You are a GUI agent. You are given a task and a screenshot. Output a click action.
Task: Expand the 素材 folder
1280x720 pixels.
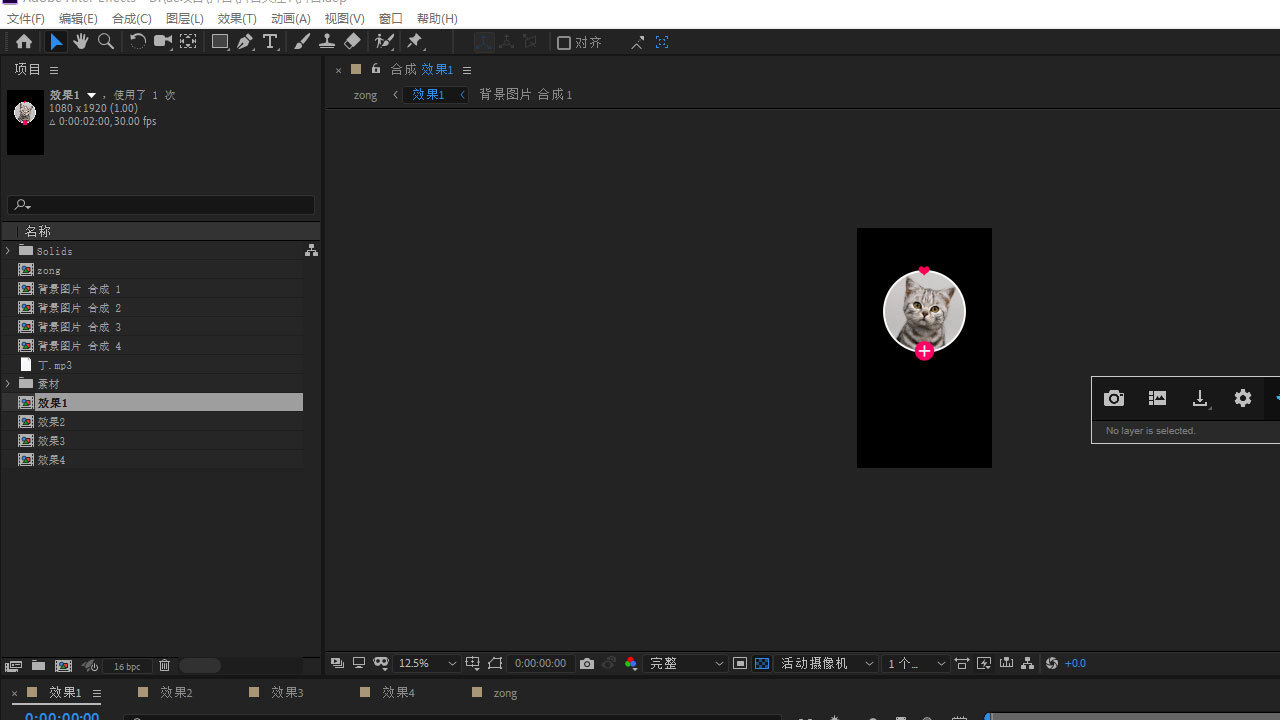pyautogui.click(x=8, y=383)
